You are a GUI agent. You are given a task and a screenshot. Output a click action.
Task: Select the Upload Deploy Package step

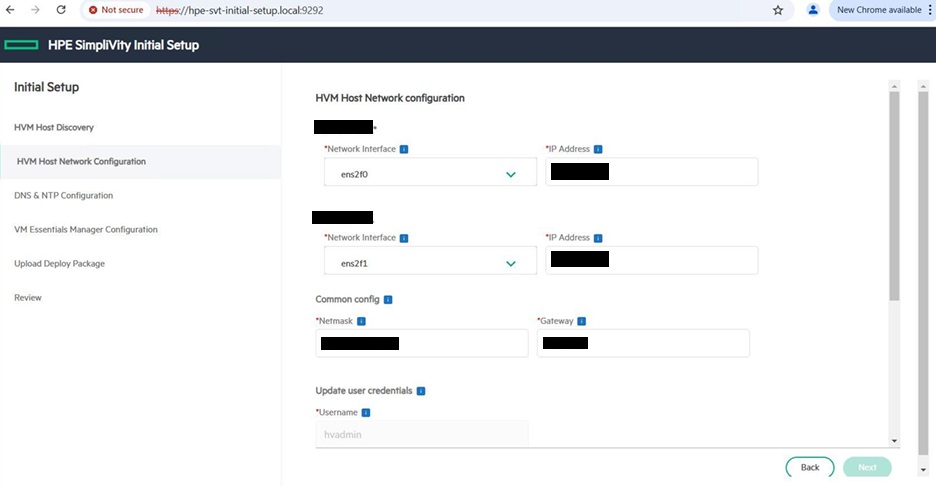point(60,263)
